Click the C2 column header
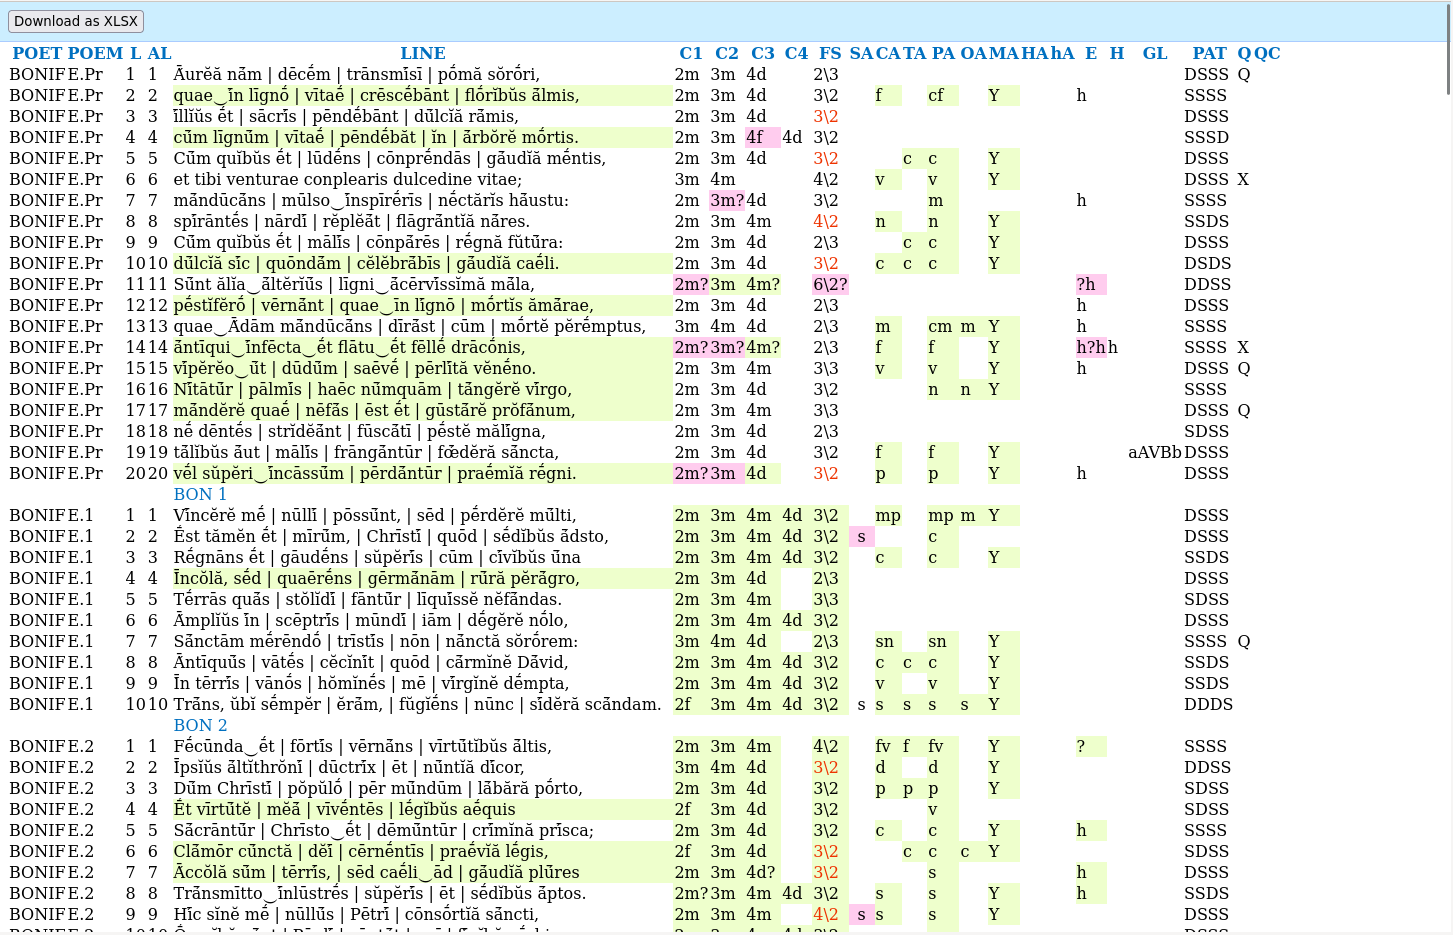1453x935 pixels. pos(726,53)
